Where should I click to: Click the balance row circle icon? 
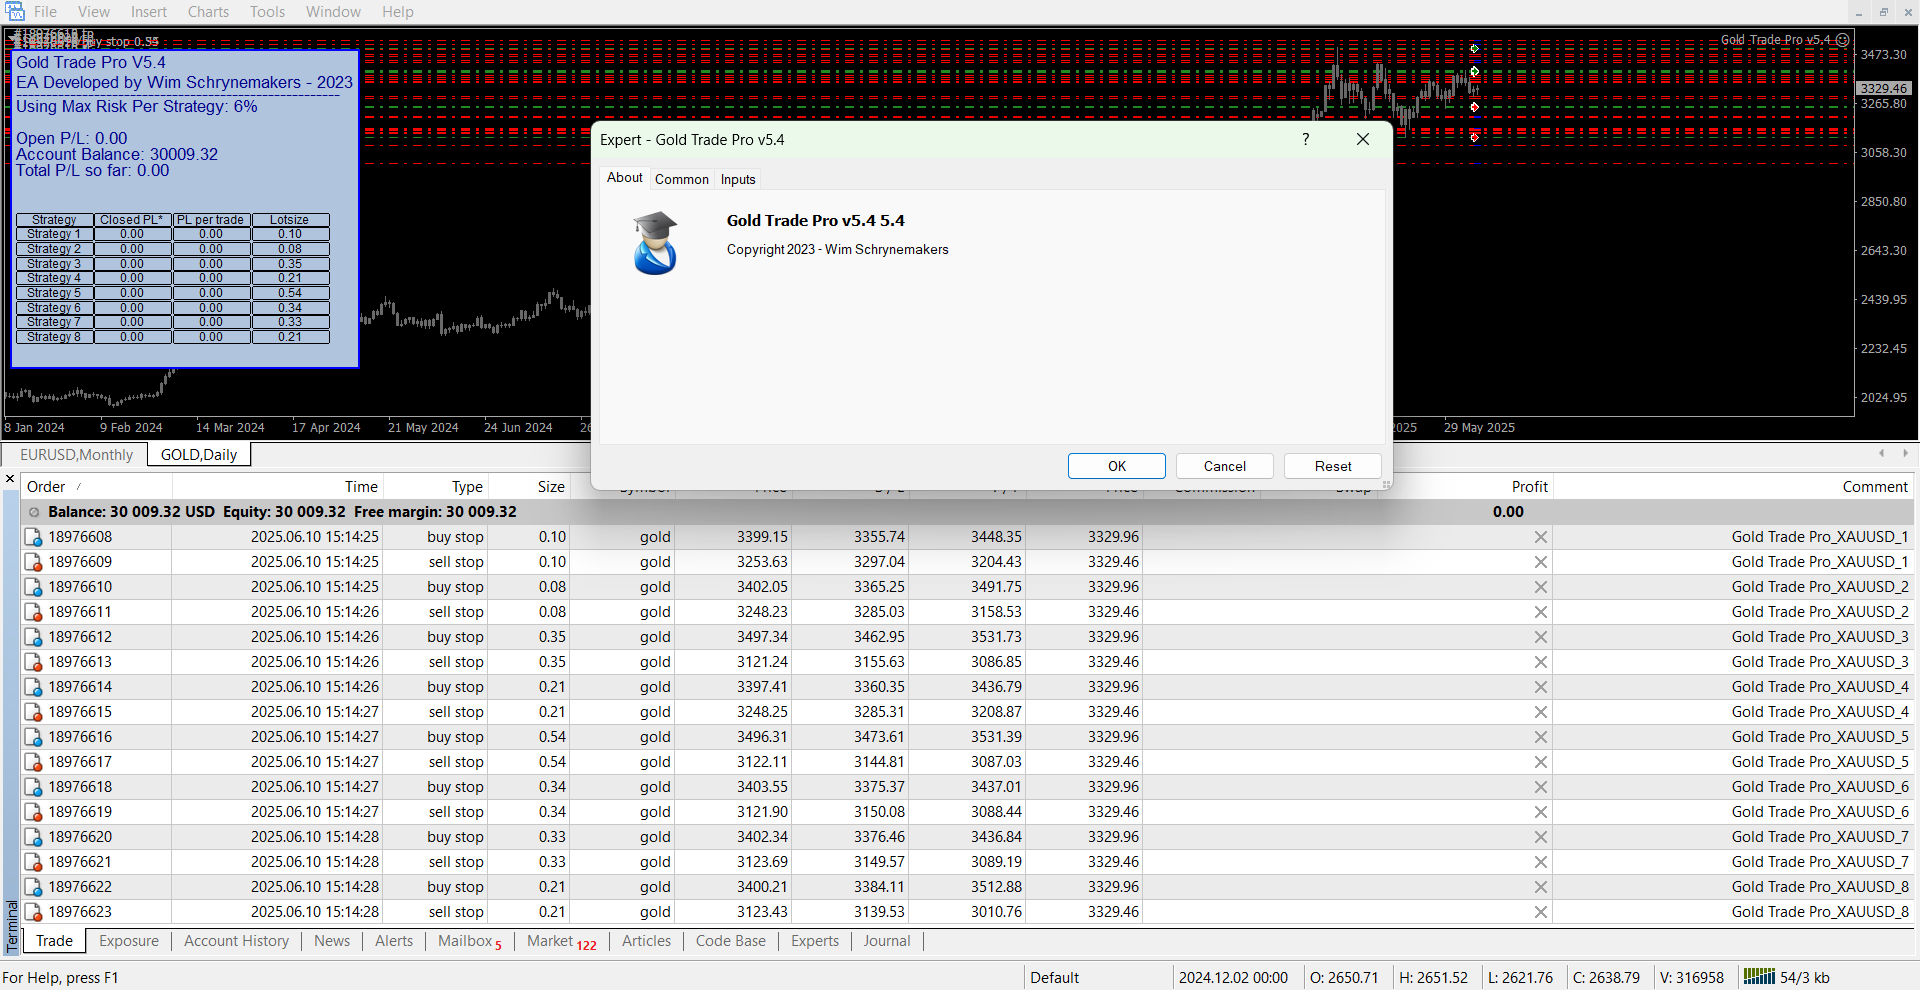pyautogui.click(x=34, y=512)
